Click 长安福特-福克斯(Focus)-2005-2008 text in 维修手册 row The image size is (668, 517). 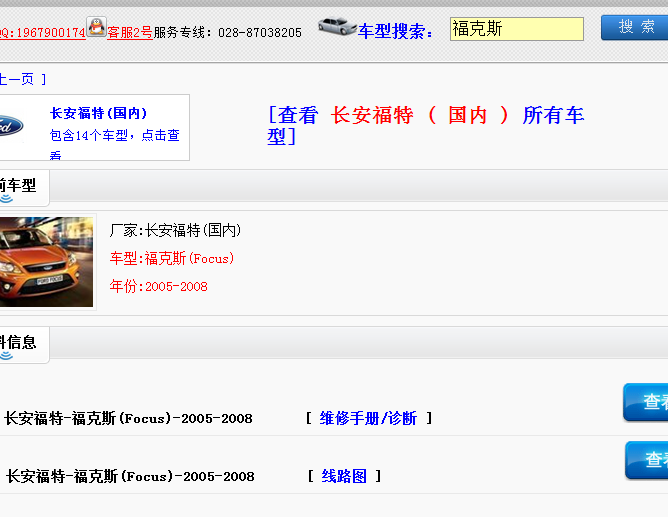(128, 418)
